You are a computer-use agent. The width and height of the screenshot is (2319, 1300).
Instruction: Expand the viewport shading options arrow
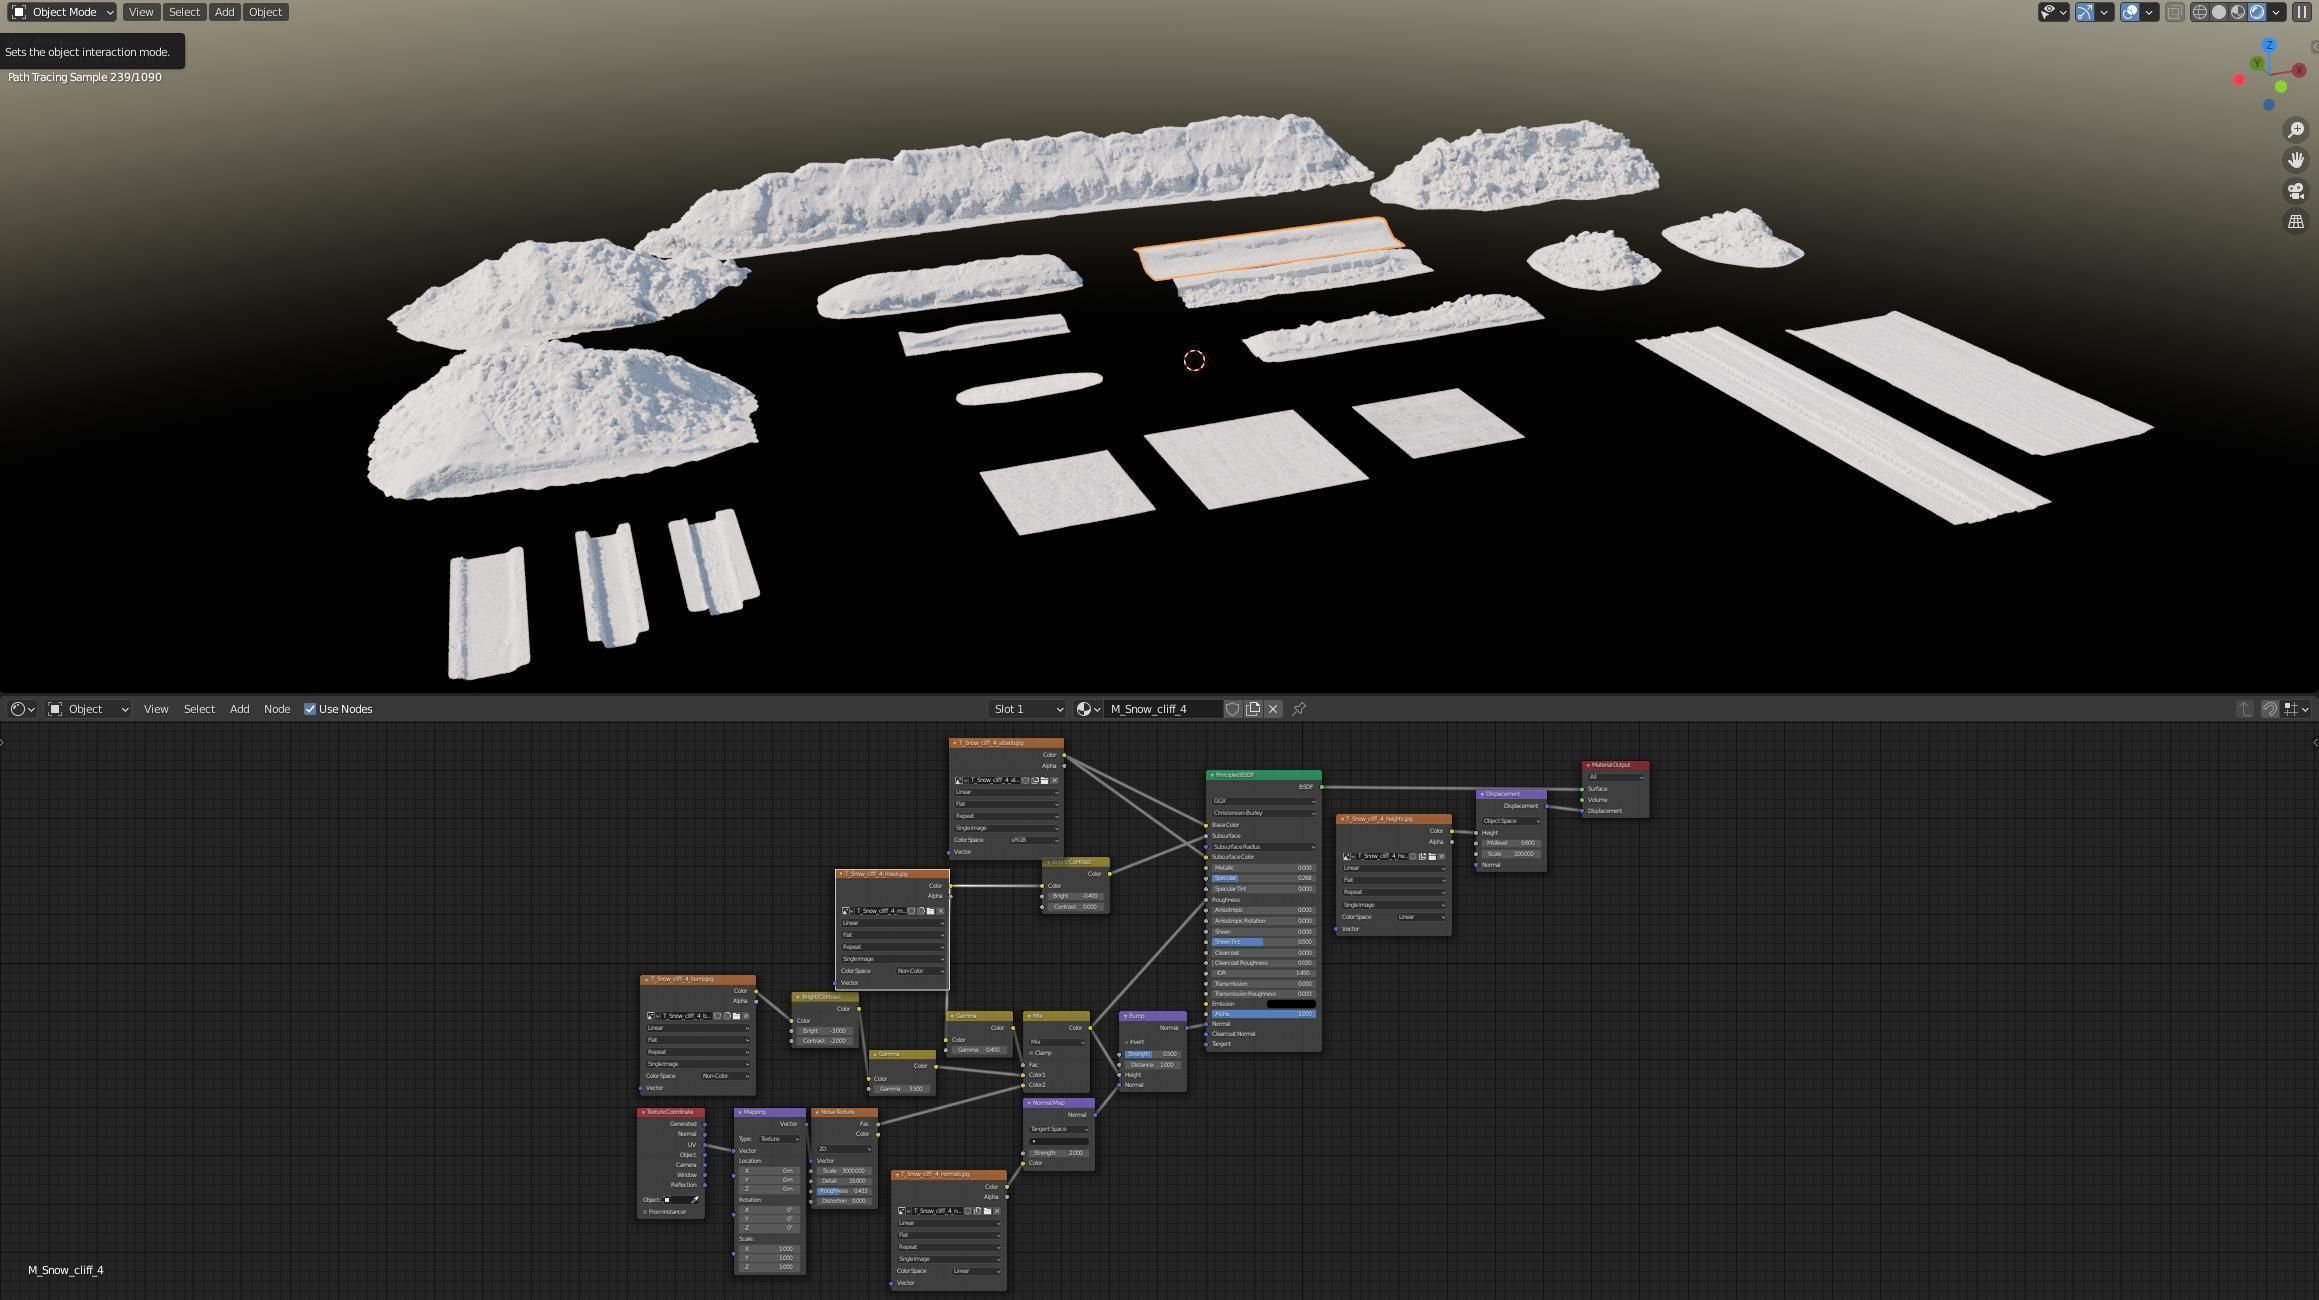point(2277,12)
